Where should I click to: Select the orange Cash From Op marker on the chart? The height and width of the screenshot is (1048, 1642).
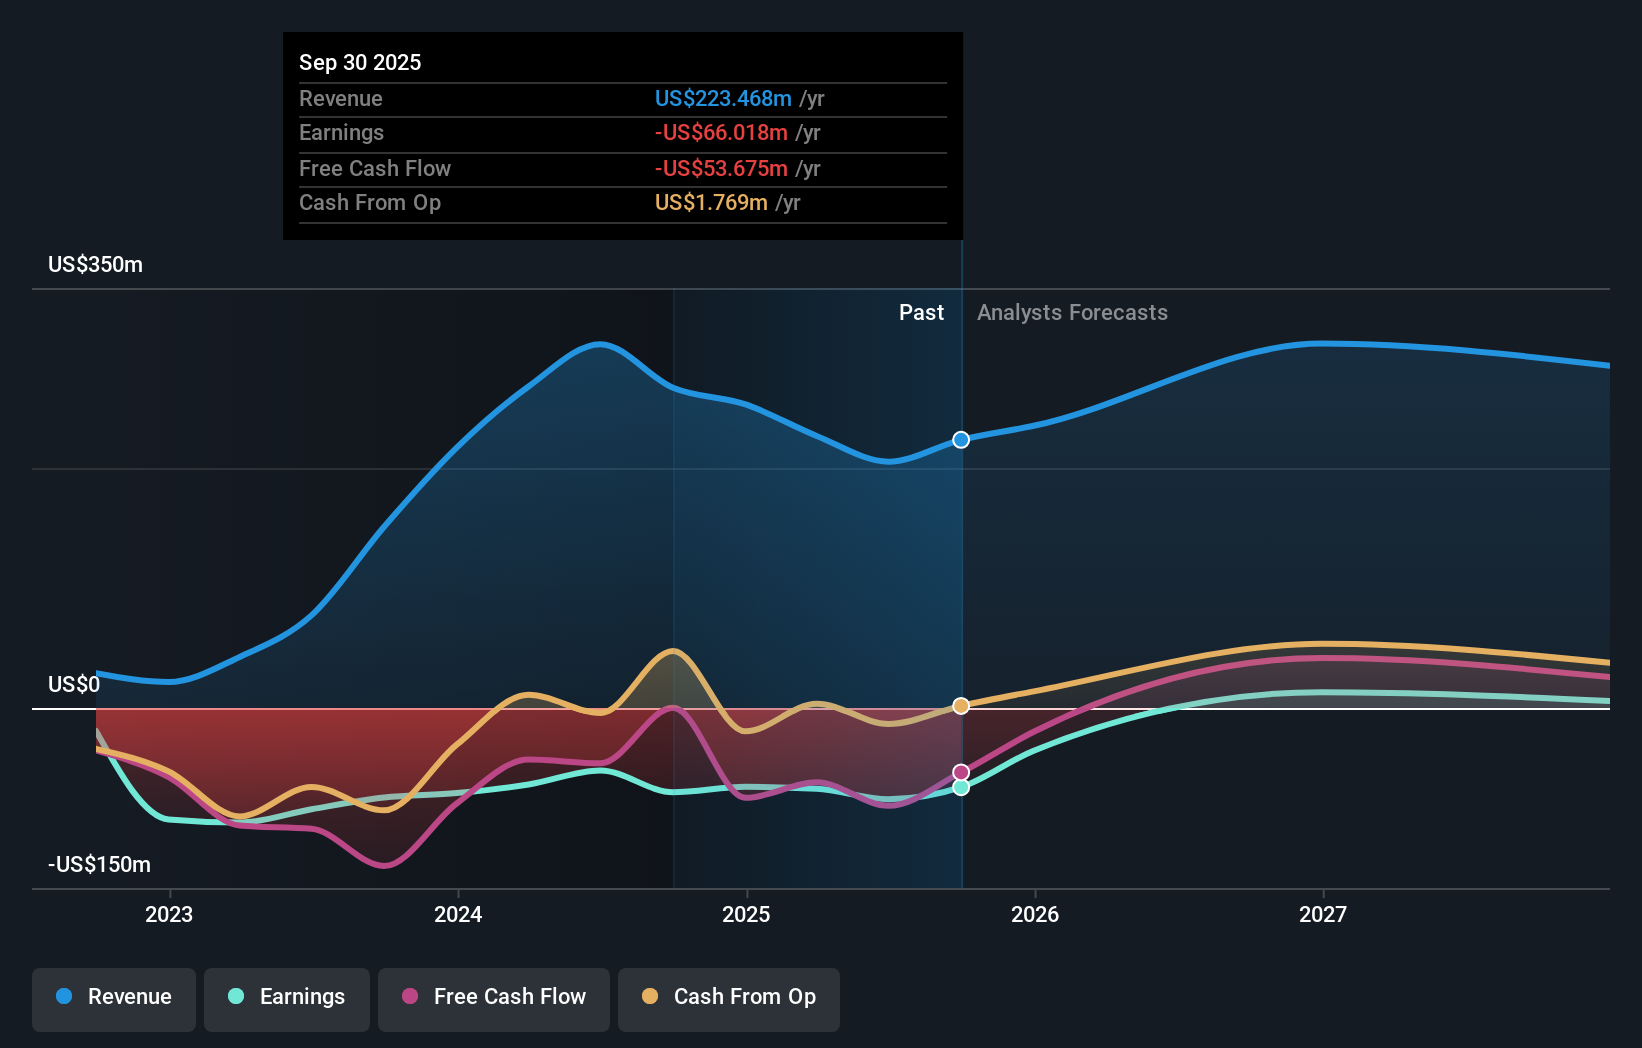(960, 705)
